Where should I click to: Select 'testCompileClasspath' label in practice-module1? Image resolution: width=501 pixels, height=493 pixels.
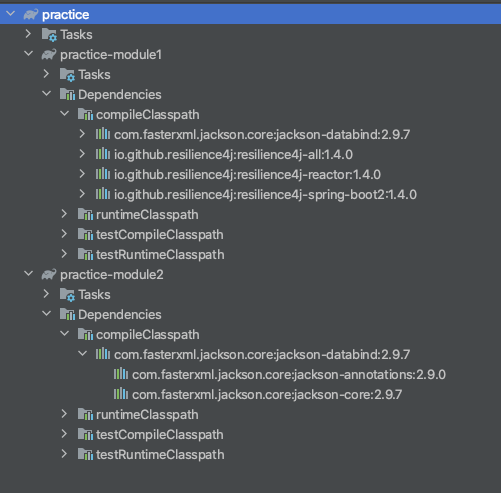point(160,235)
